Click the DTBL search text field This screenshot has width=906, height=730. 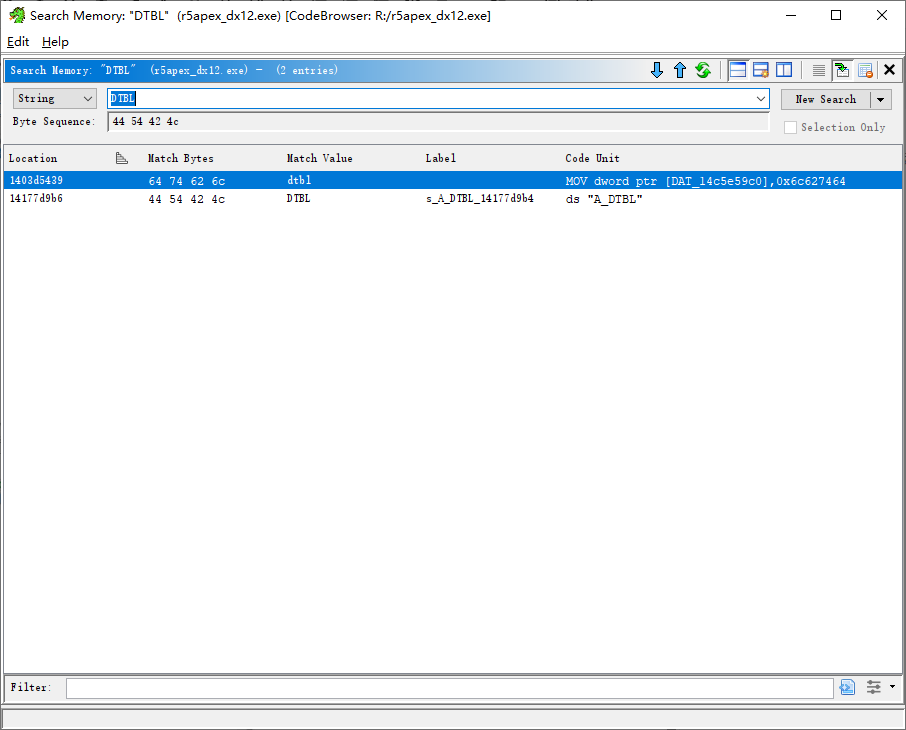click(438, 98)
